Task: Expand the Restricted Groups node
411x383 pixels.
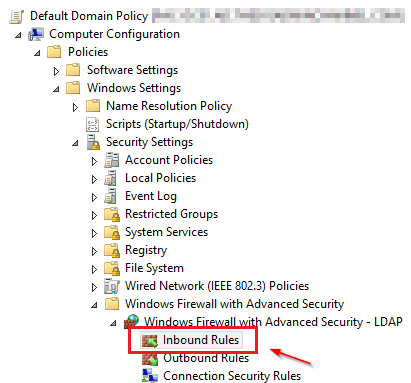Action: [94, 215]
